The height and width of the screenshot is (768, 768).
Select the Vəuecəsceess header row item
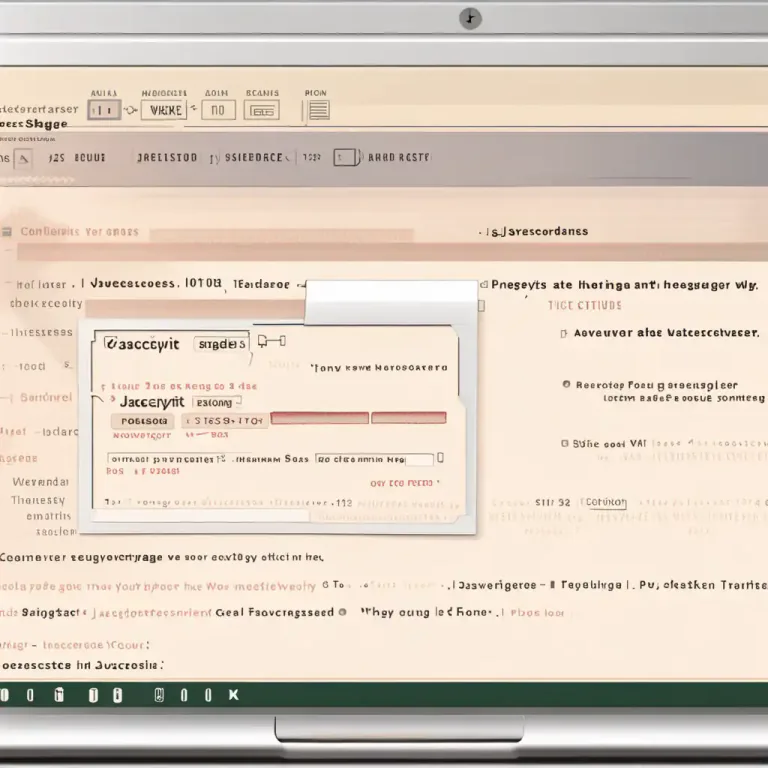click(x=133, y=284)
